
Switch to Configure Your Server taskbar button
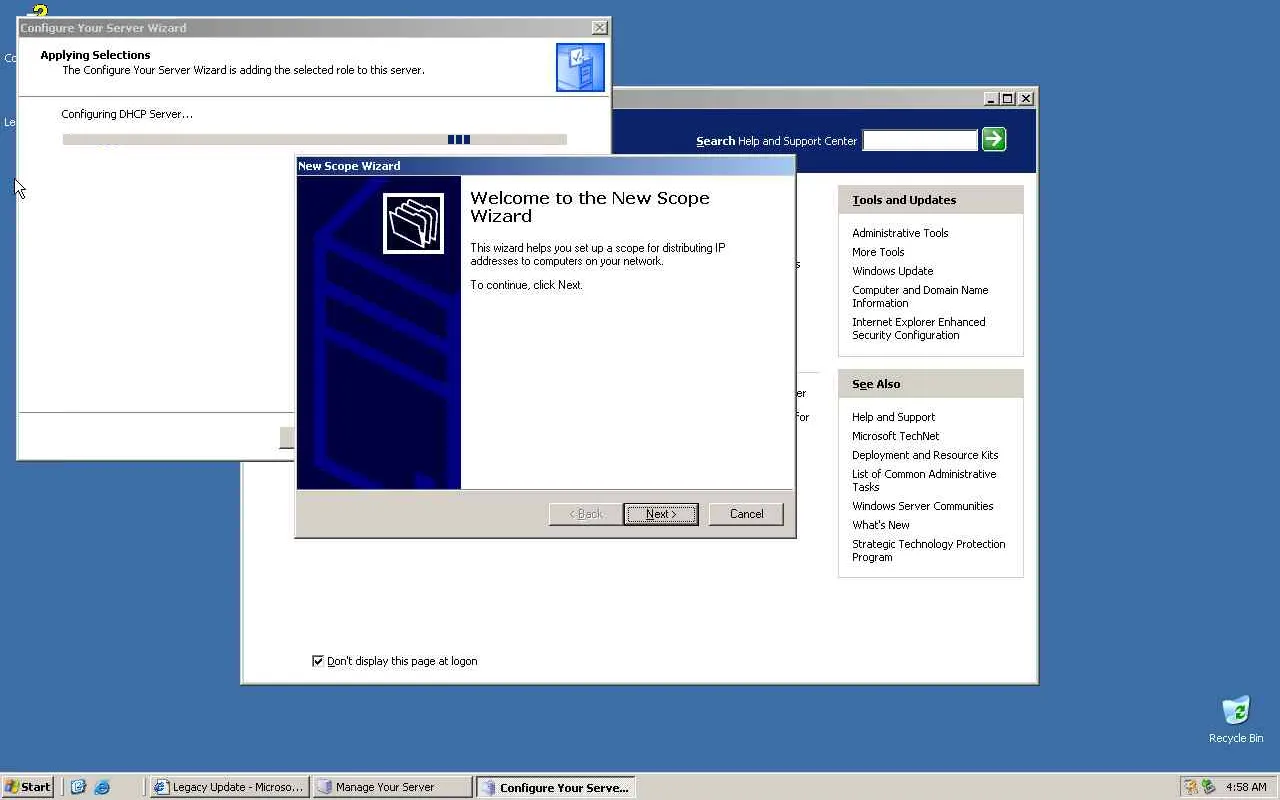555,787
